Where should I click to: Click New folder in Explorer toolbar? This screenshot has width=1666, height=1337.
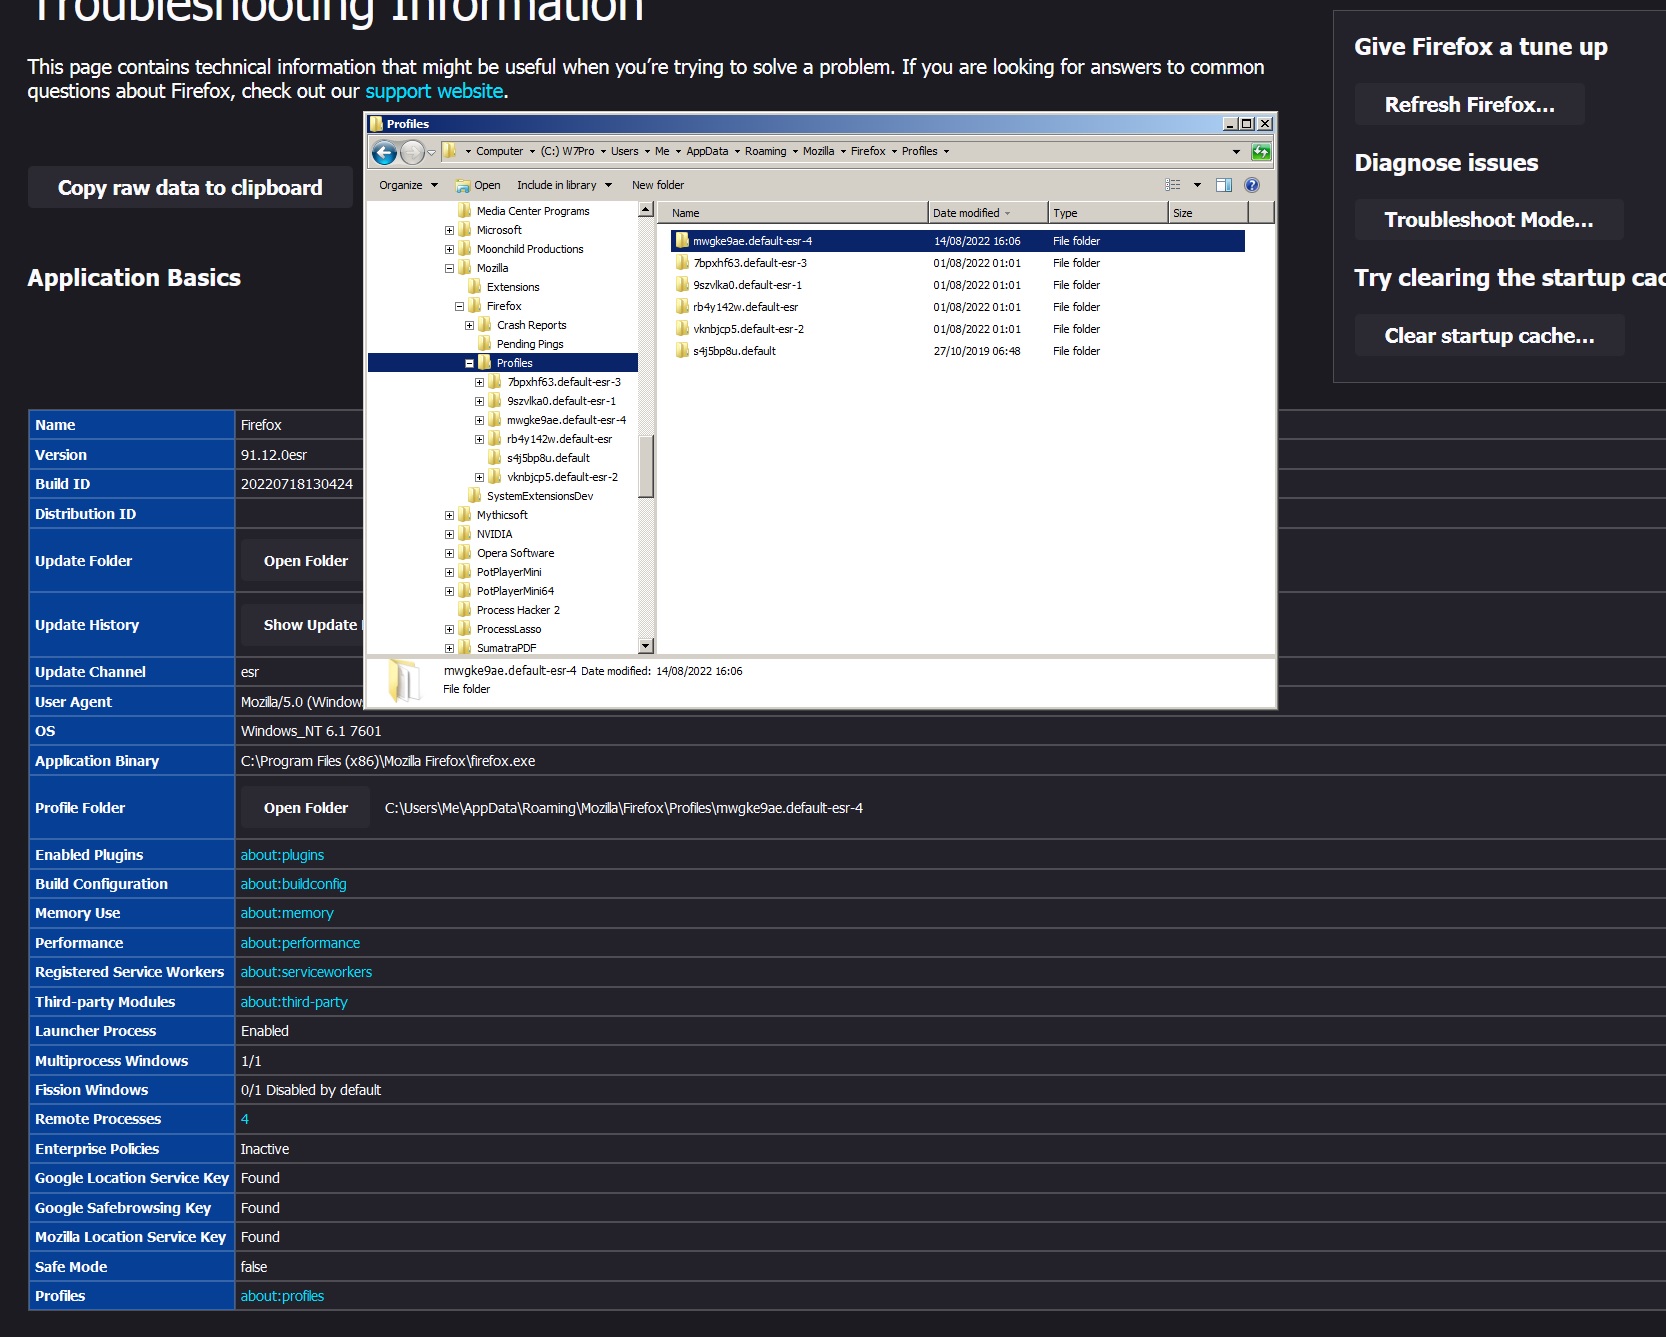pos(658,185)
